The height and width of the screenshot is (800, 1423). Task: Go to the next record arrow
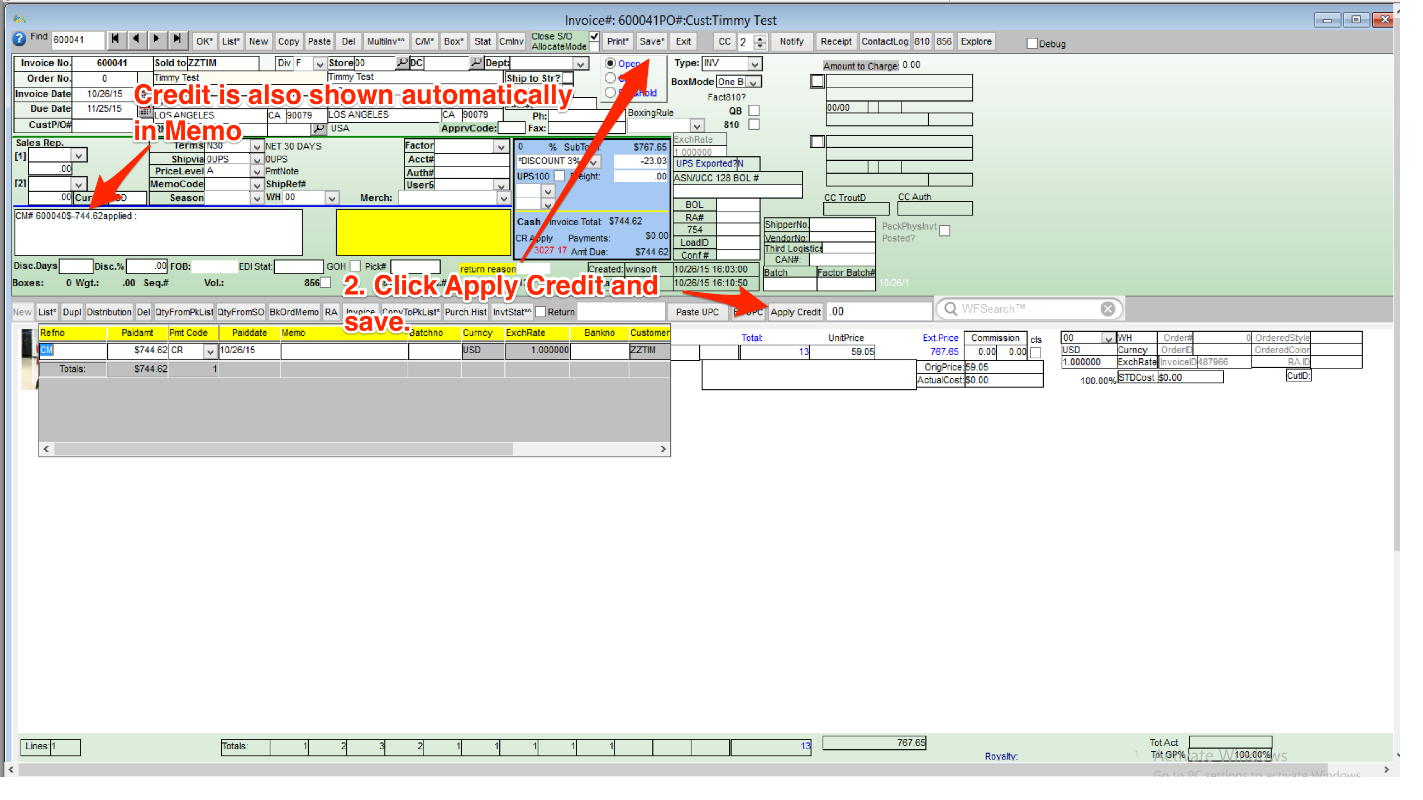[x=158, y=40]
